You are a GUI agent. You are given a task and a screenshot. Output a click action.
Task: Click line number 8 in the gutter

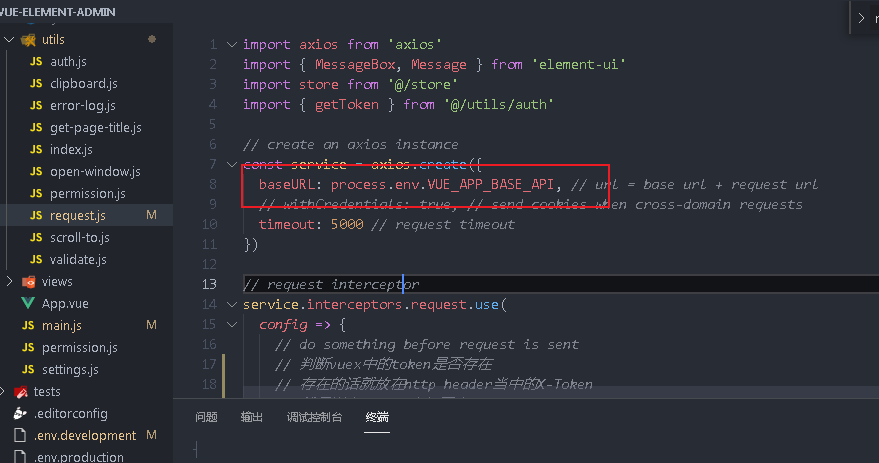212,184
